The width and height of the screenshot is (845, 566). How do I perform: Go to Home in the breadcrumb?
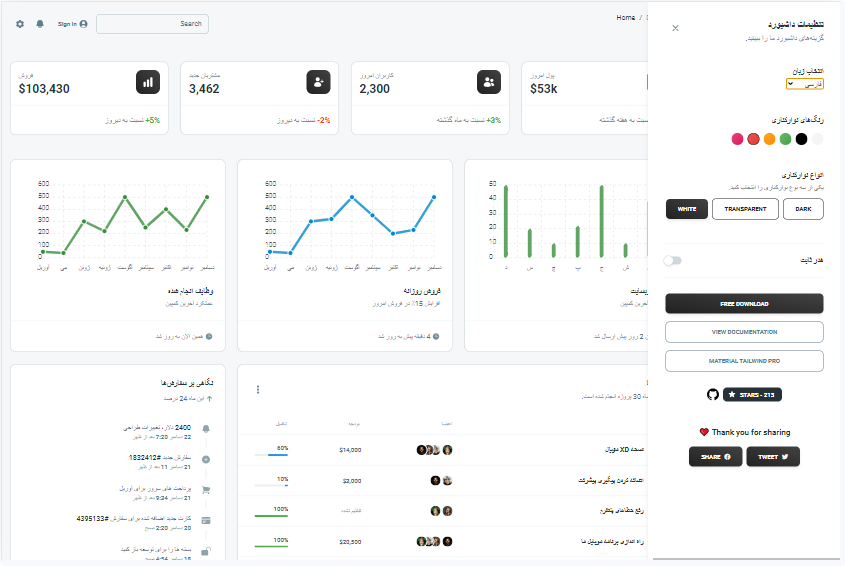pos(626,18)
